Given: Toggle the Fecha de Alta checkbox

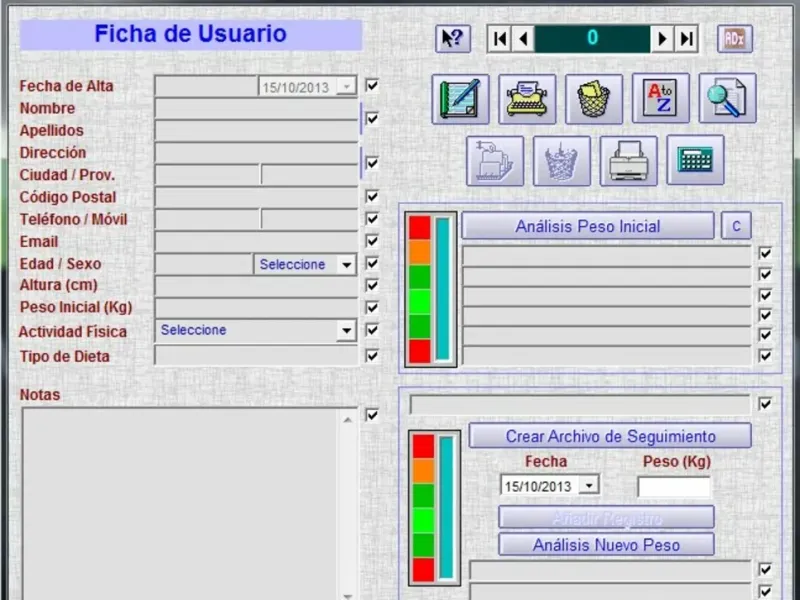Looking at the screenshot, I should (x=372, y=85).
